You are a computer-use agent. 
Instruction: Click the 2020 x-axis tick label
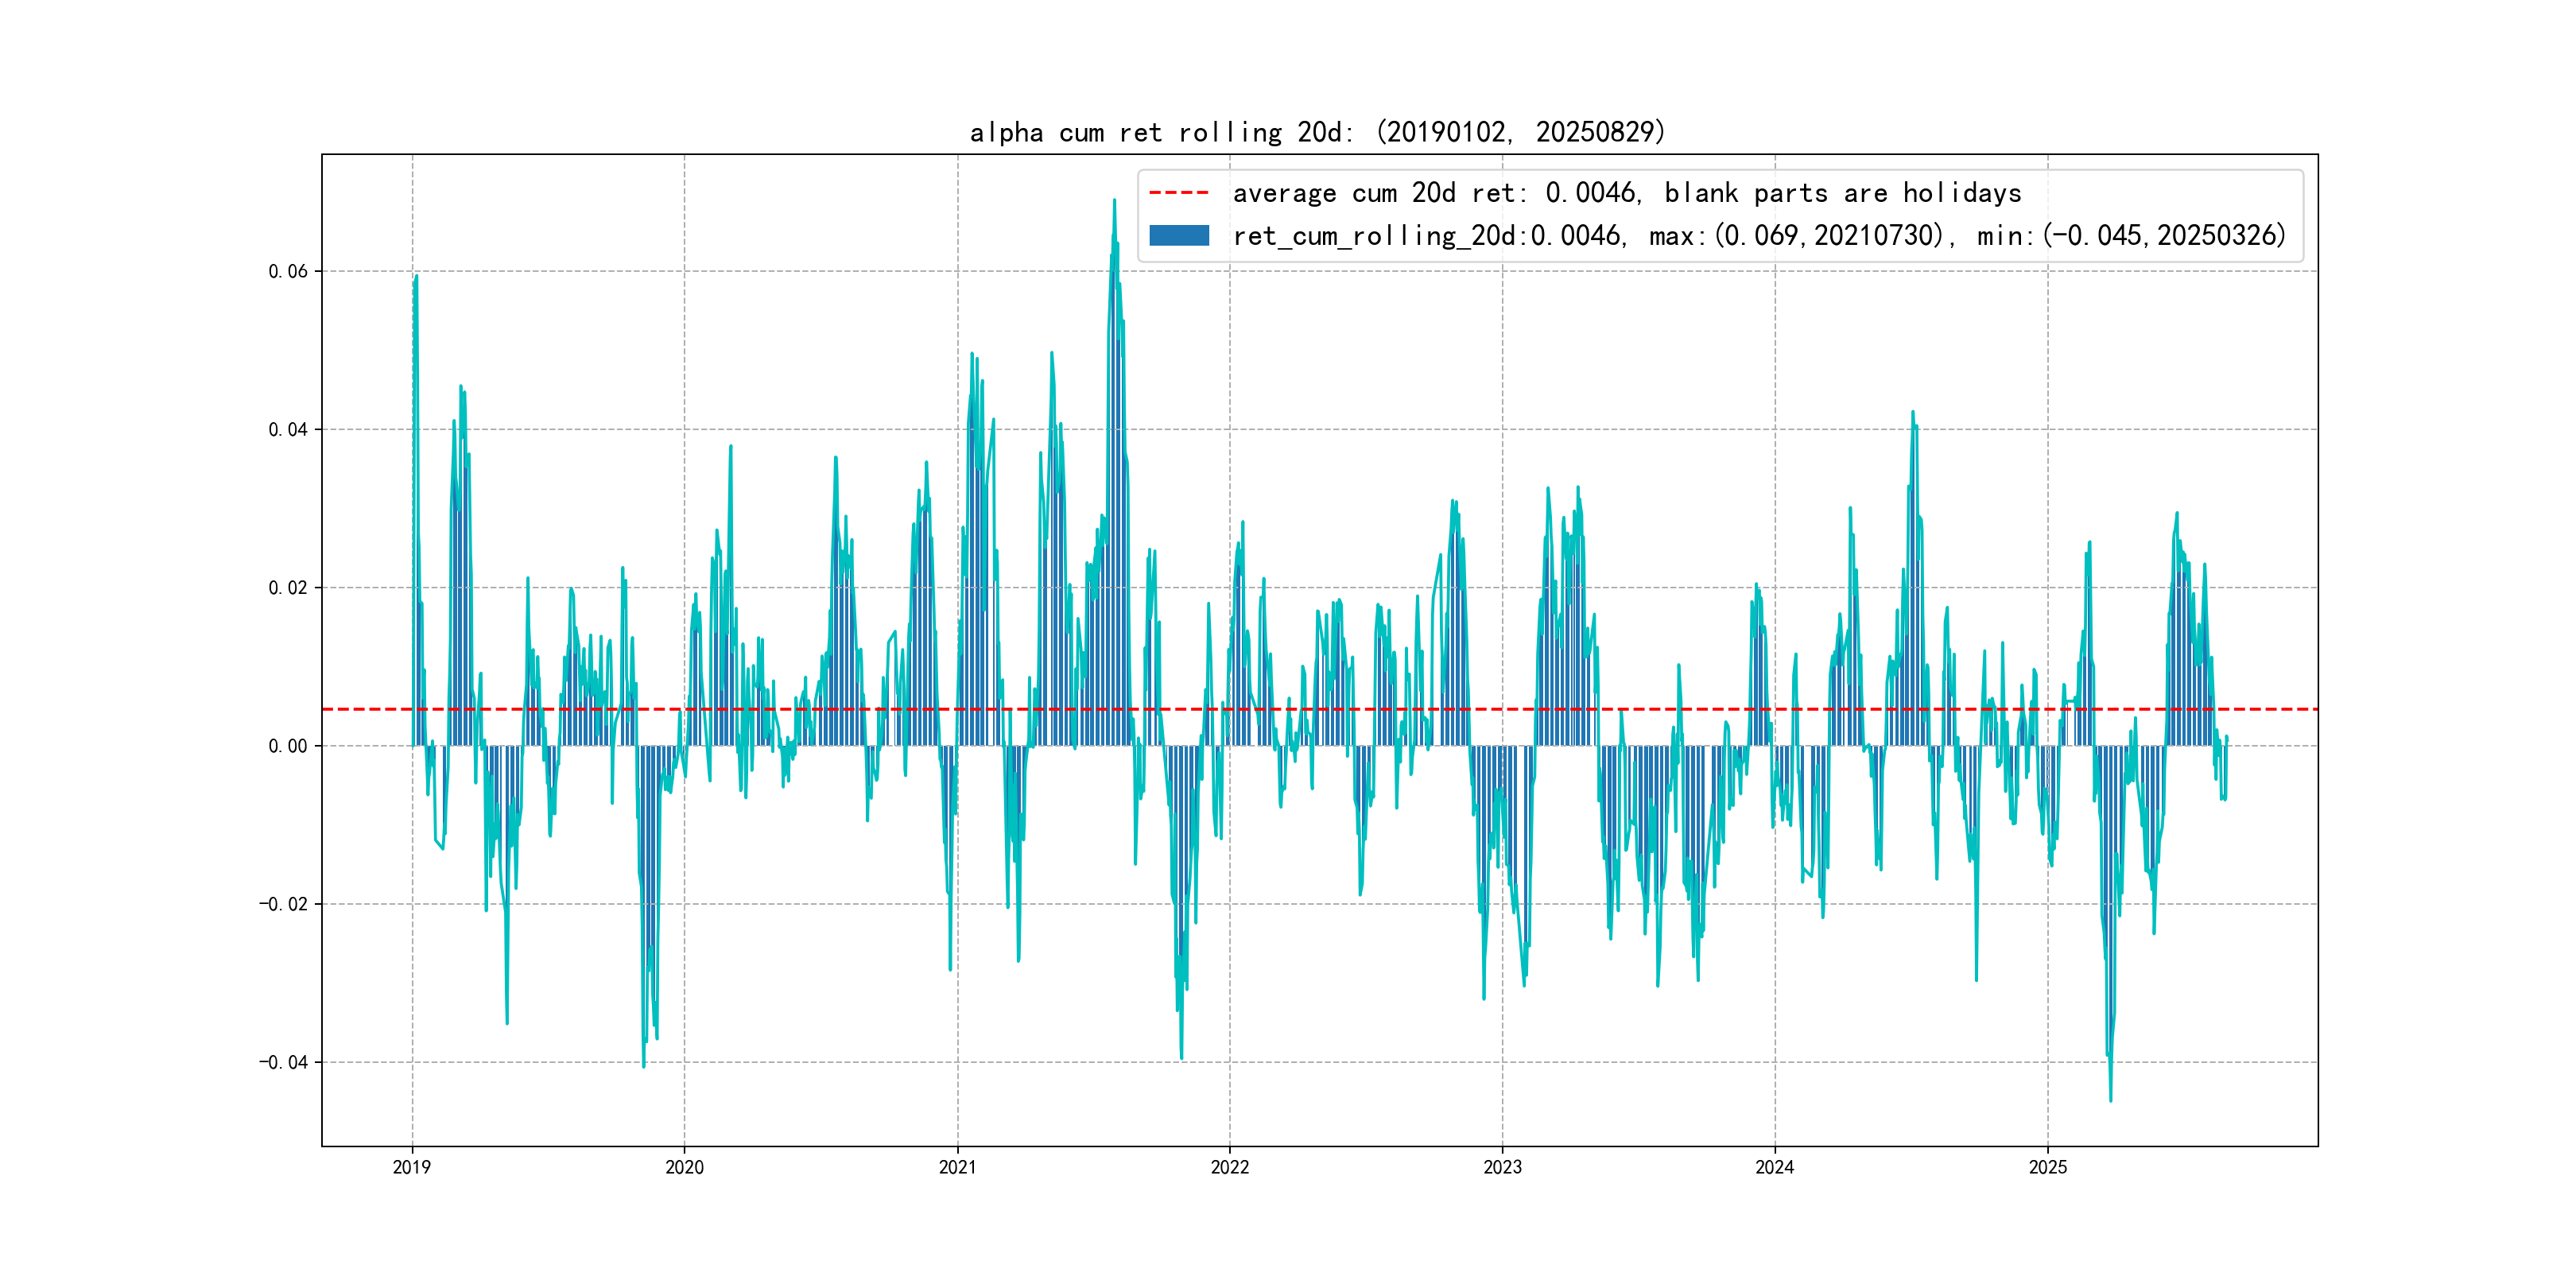(684, 1167)
